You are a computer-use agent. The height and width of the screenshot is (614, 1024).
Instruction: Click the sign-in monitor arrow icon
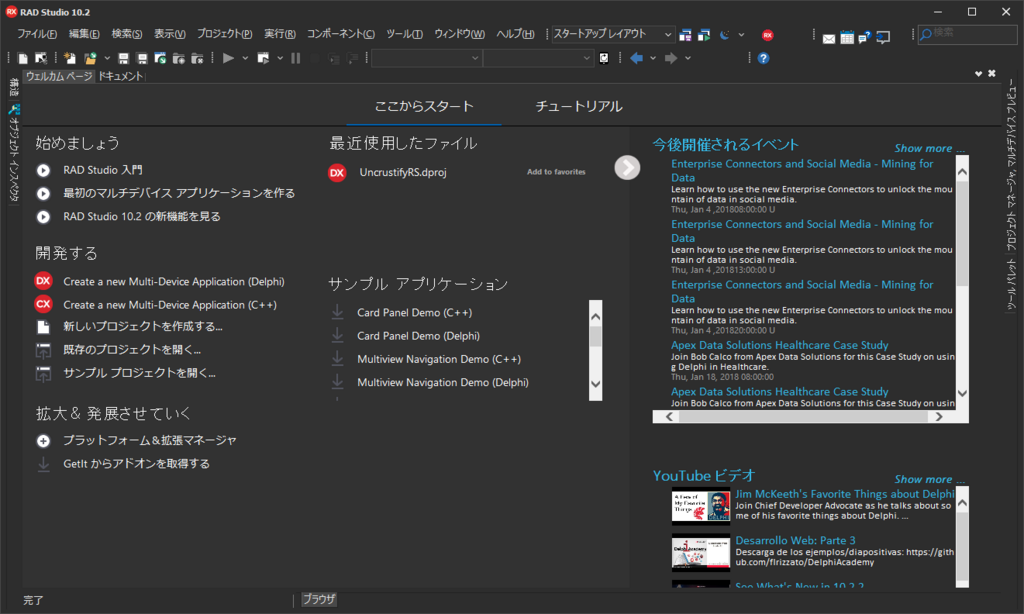click(883, 38)
